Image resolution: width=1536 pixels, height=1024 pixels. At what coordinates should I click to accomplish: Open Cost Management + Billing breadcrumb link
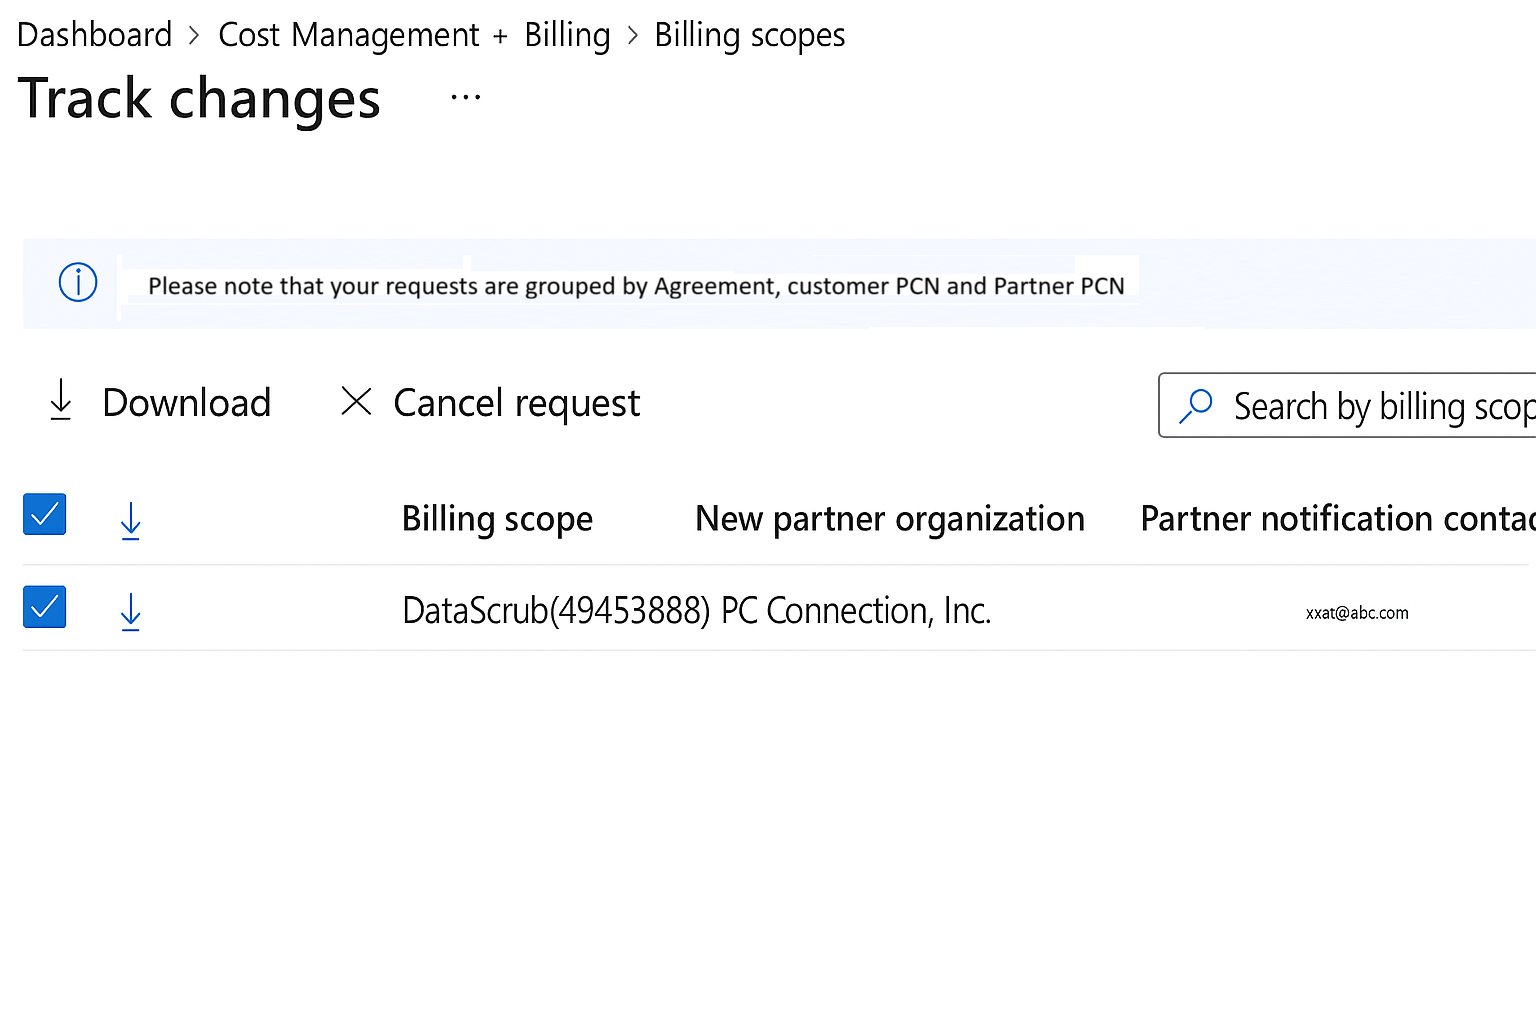pyautogui.click(x=414, y=35)
